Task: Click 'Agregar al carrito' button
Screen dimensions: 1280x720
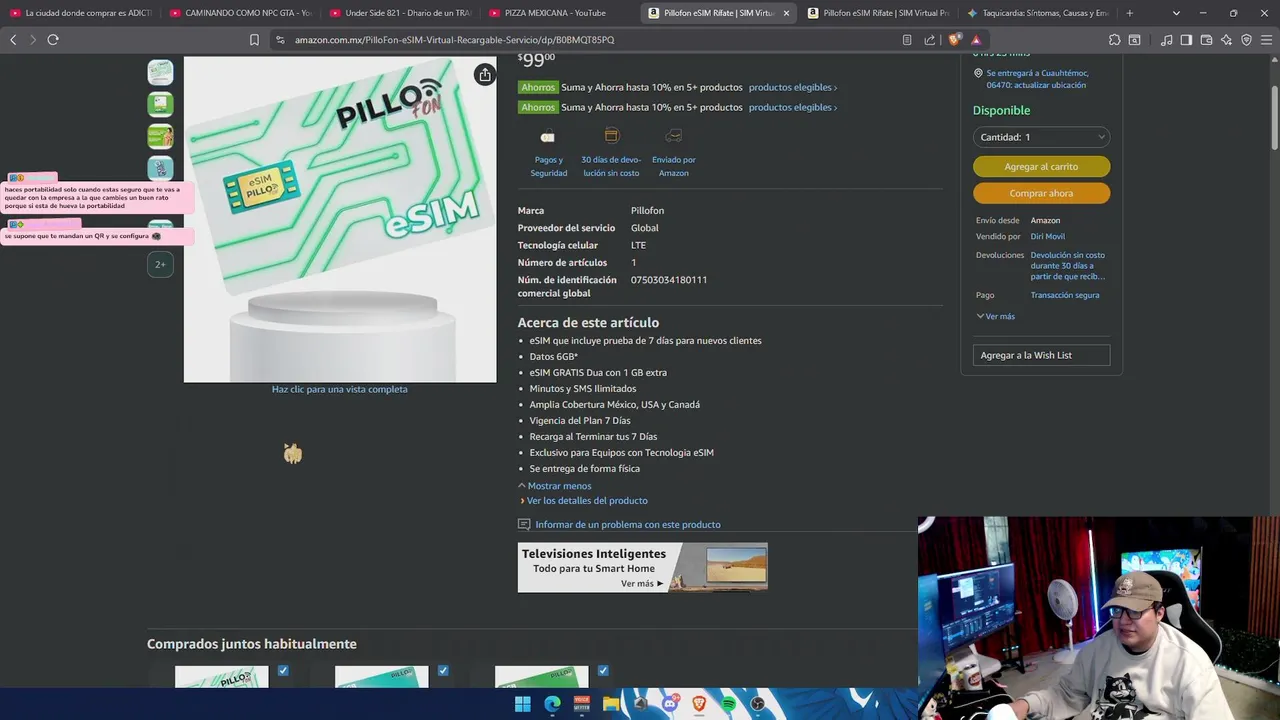Action: pos(1041,167)
